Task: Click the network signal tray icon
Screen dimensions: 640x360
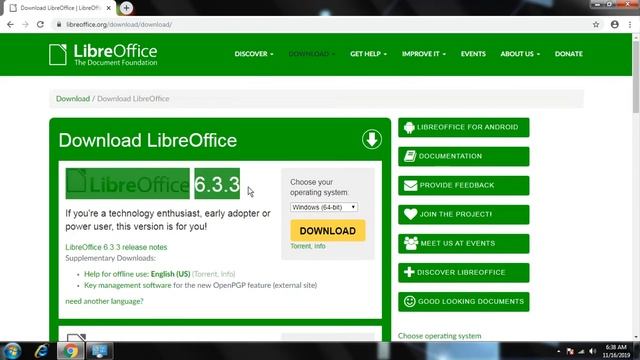Action: tap(581, 351)
